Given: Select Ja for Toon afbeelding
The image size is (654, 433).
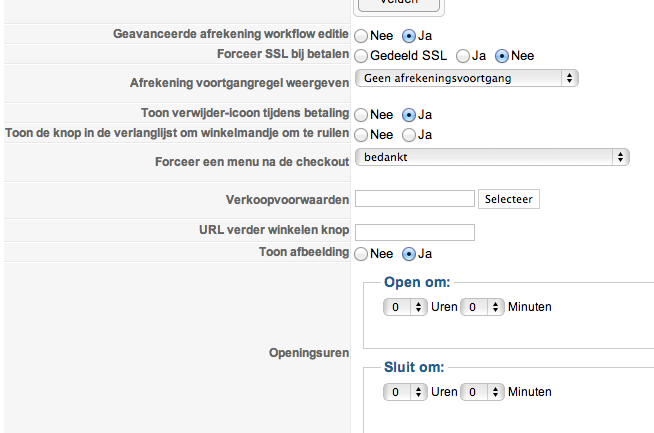Looking at the screenshot, I should (x=408, y=254).
